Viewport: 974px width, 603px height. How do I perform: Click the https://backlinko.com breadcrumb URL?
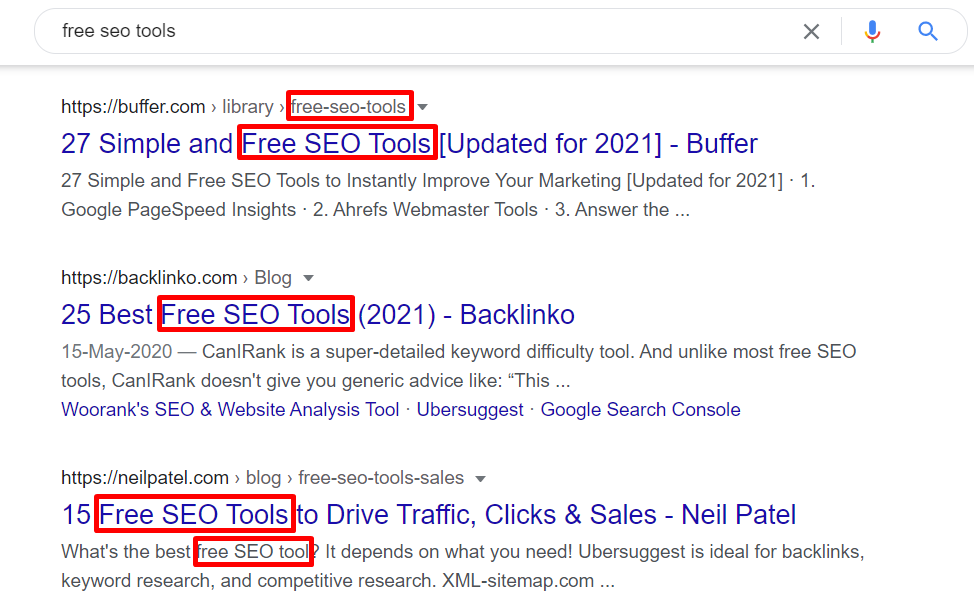pos(149,278)
